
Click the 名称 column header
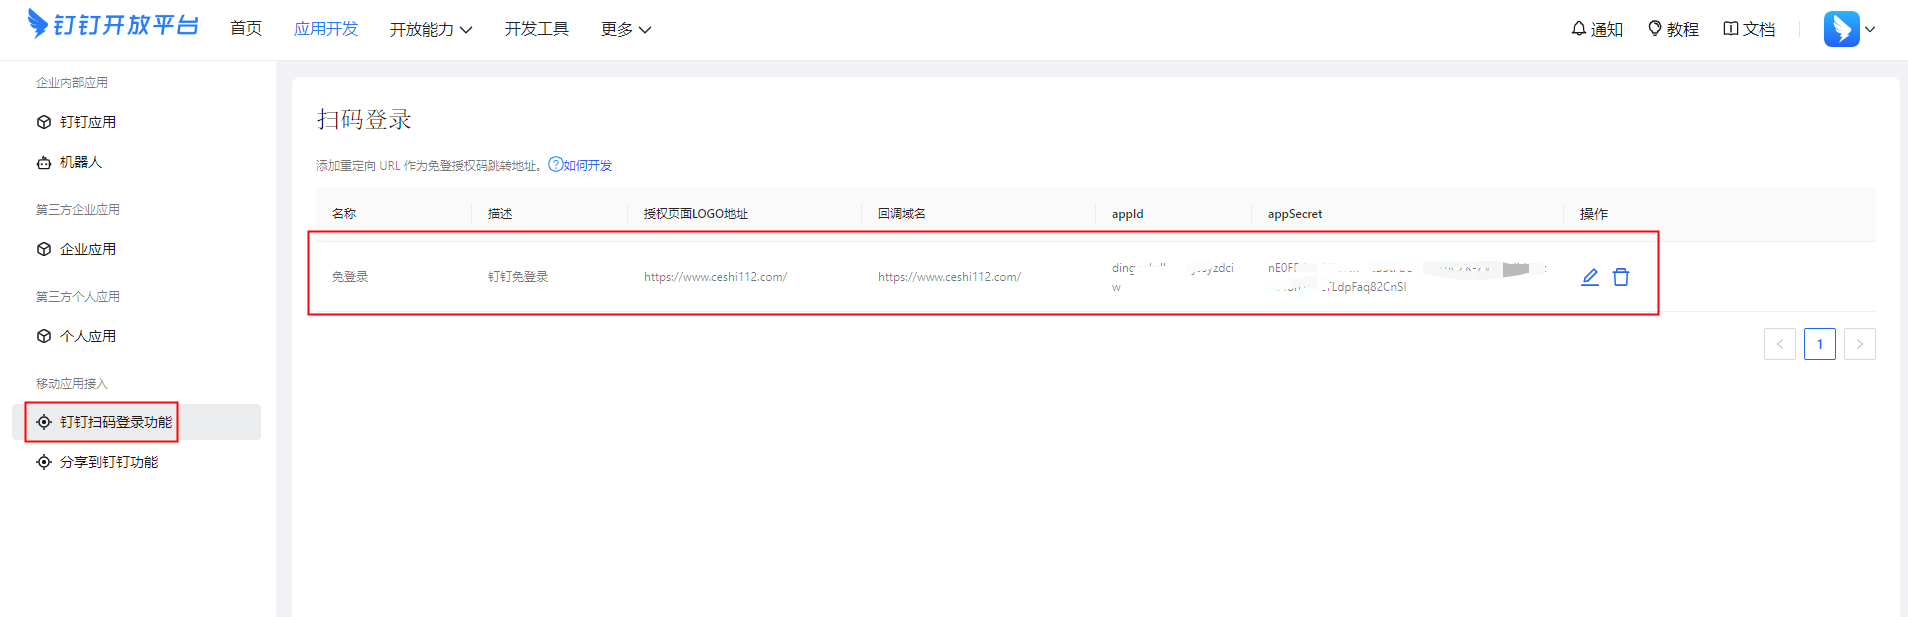[x=344, y=214]
